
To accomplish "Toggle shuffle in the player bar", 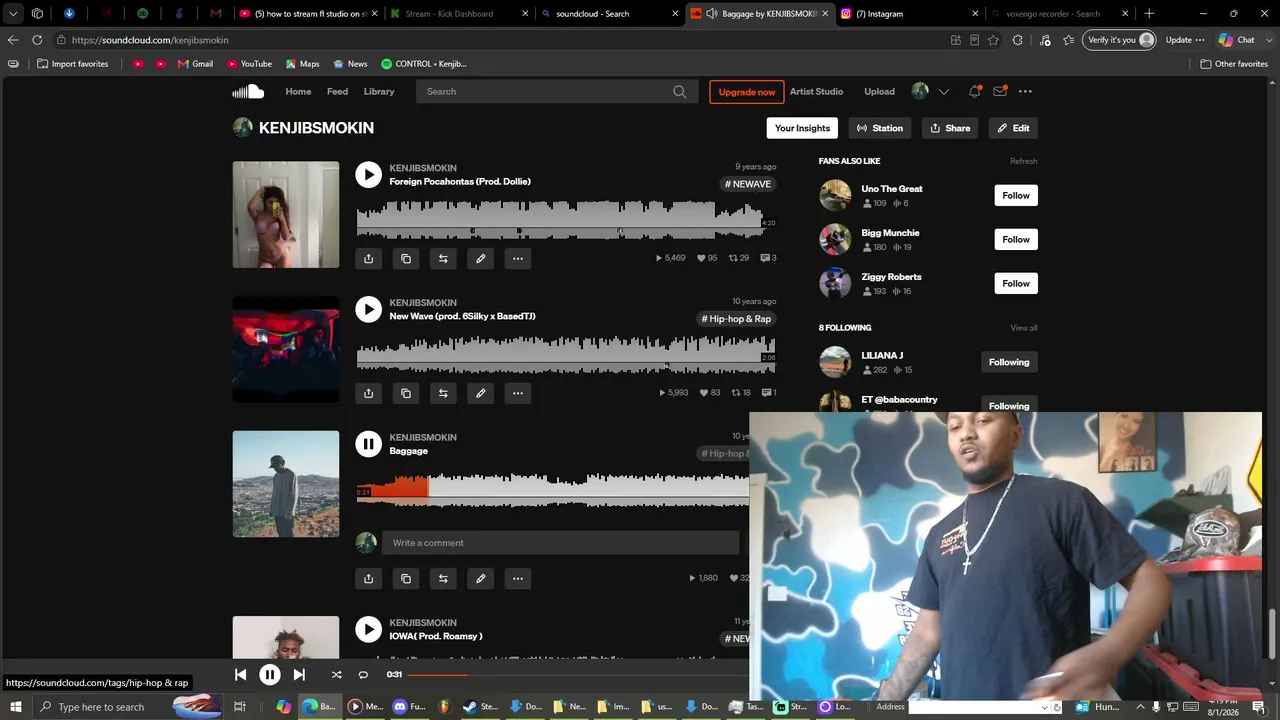I will 336,675.
